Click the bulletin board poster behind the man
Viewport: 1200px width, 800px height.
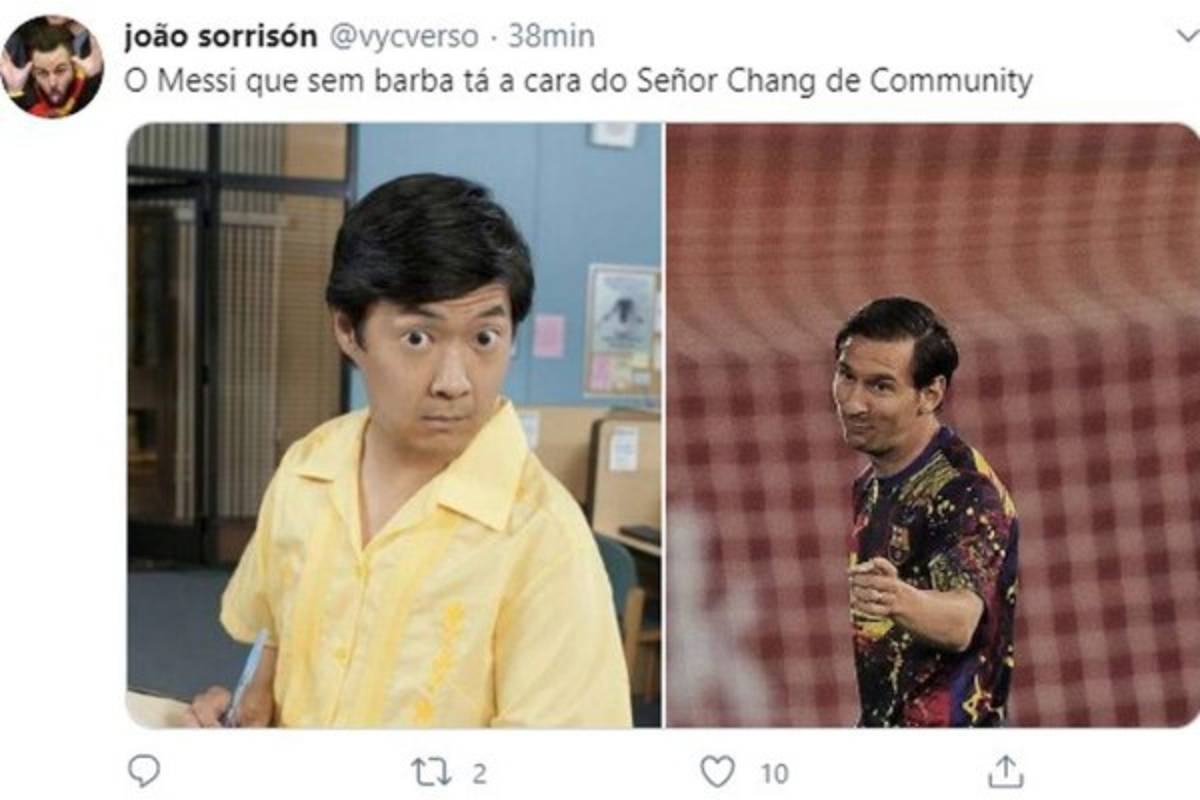(x=620, y=330)
